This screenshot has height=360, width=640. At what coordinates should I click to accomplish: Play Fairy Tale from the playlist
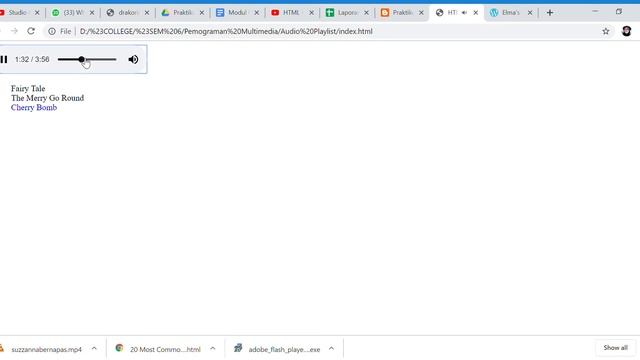point(28,89)
